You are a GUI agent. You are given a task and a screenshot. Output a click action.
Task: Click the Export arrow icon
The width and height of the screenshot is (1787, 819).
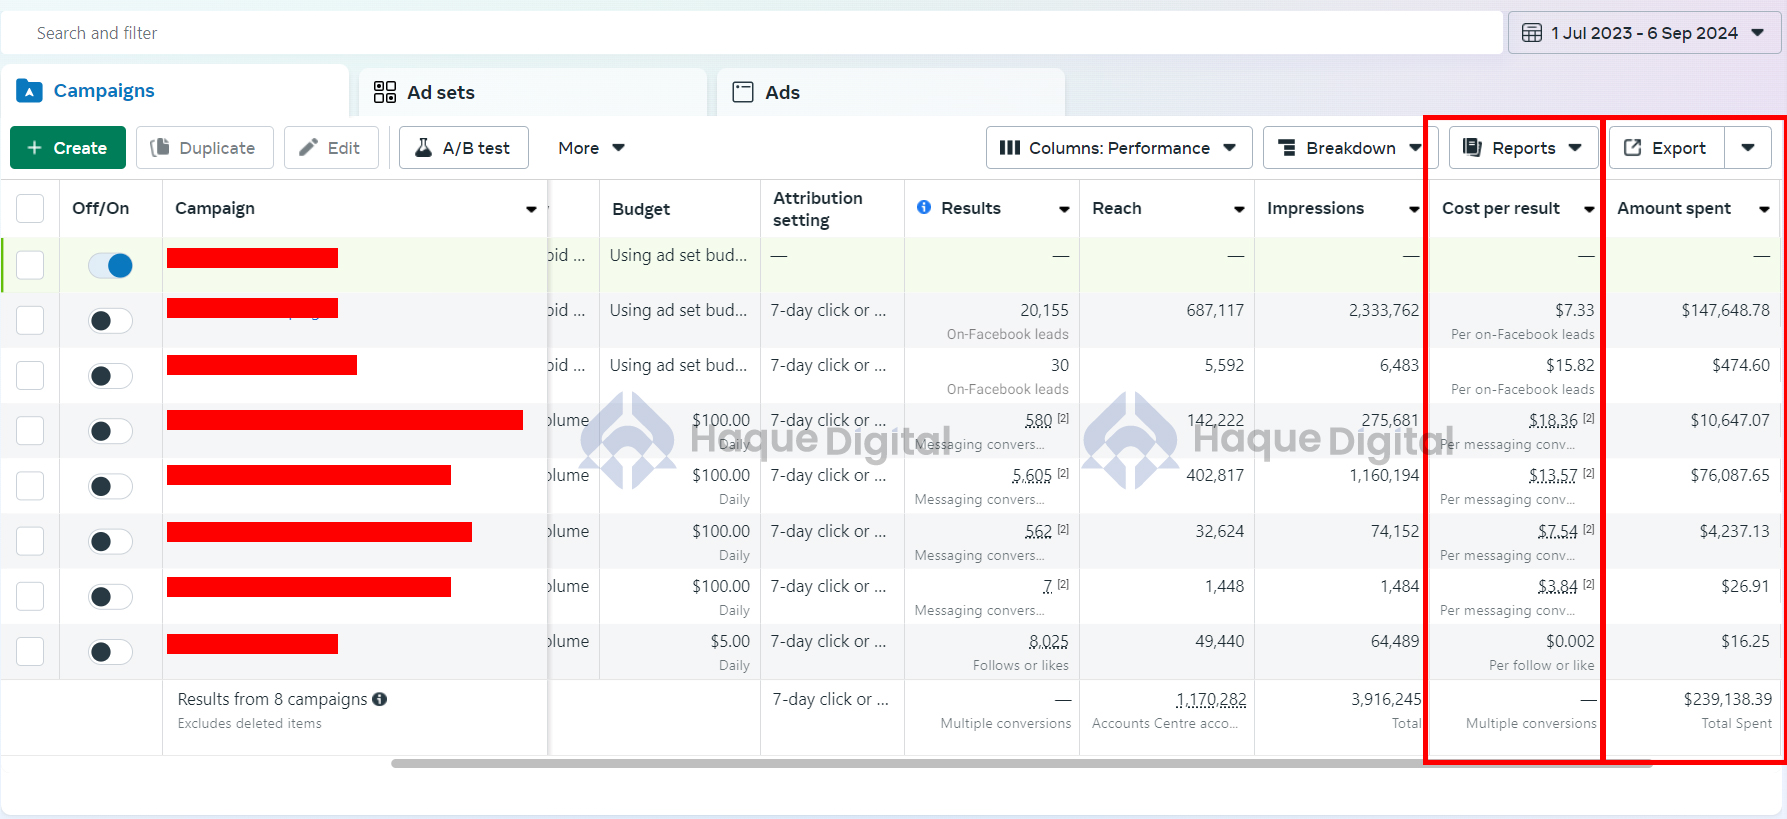point(1633,148)
